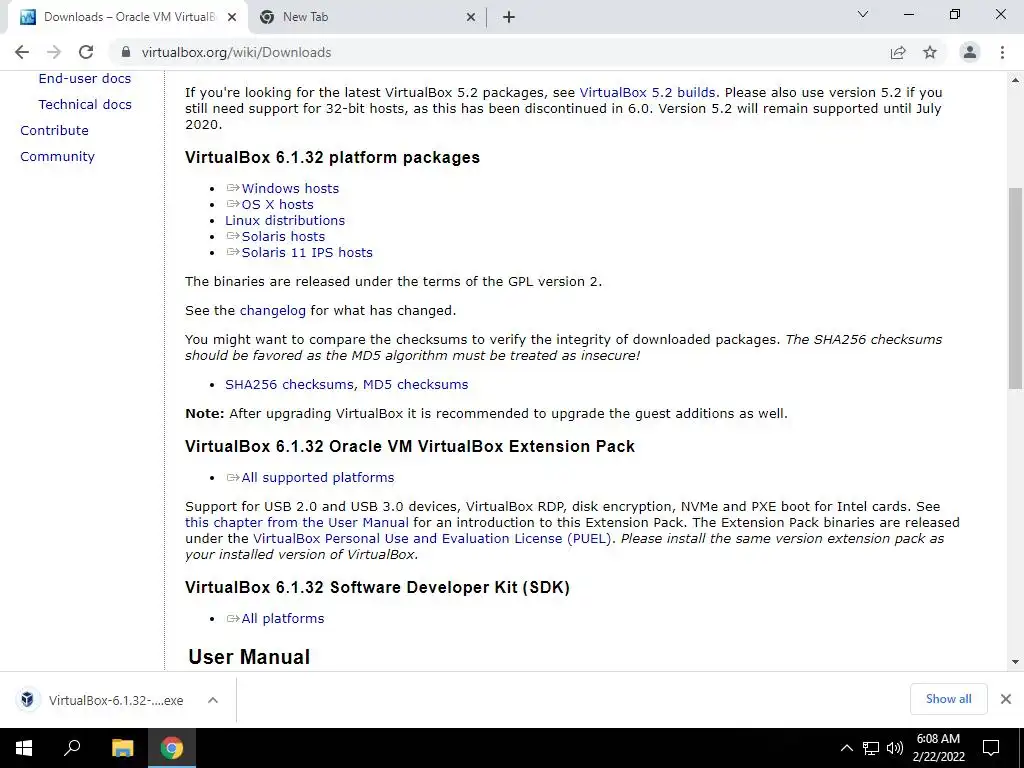This screenshot has height=768, width=1024.
Task: Reload the VirtualBox downloads page
Action: coord(86,52)
